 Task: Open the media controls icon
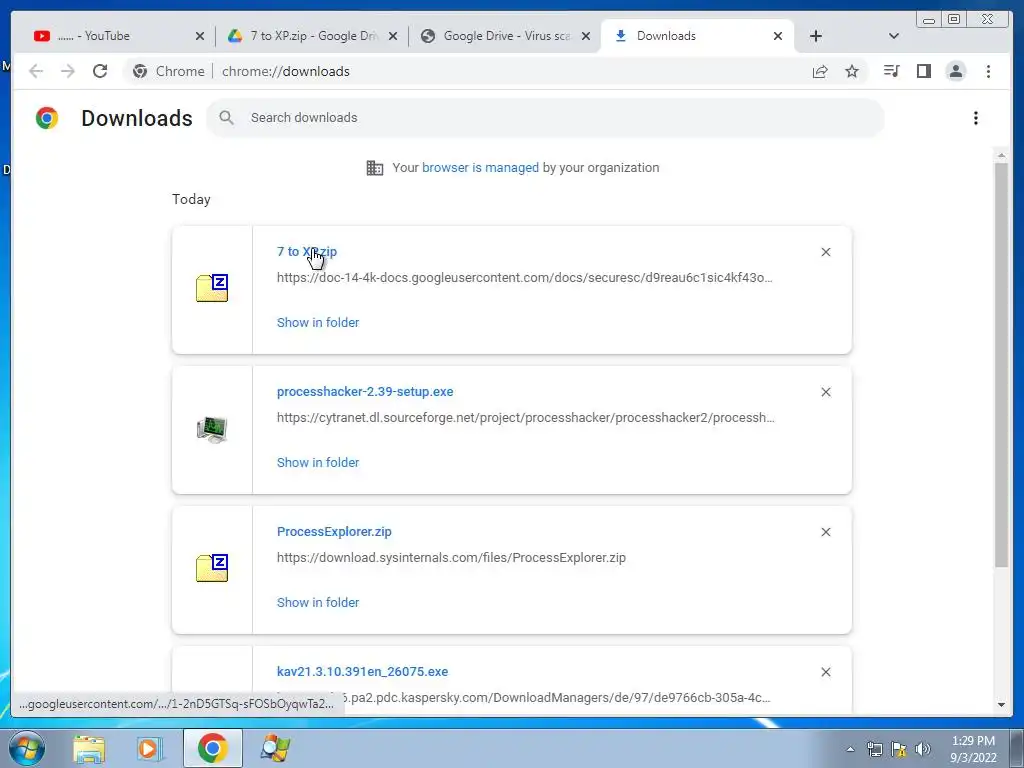tap(891, 71)
